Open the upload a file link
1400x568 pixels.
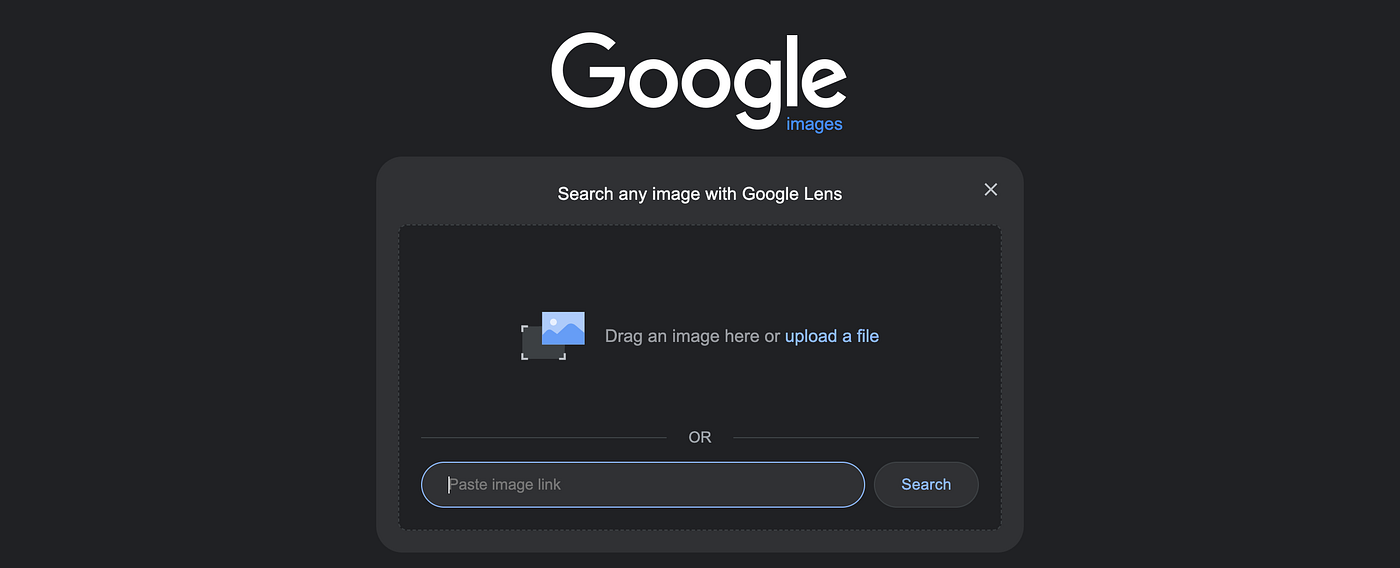tap(832, 336)
